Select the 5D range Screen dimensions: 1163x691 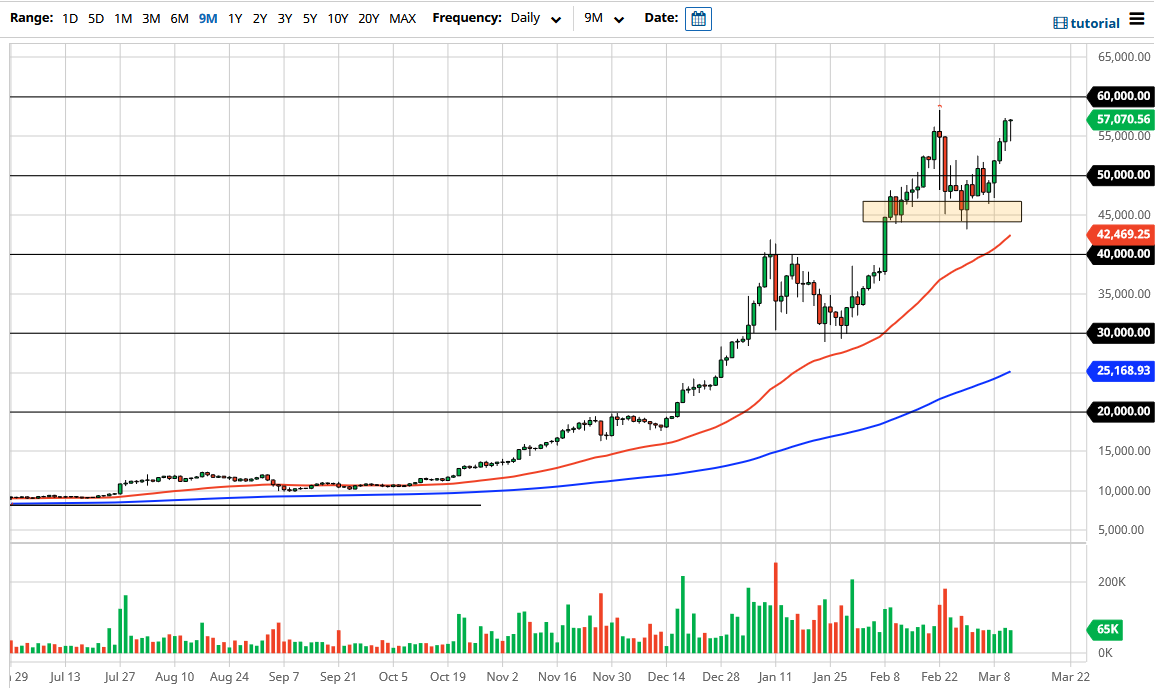(x=95, y=18)
